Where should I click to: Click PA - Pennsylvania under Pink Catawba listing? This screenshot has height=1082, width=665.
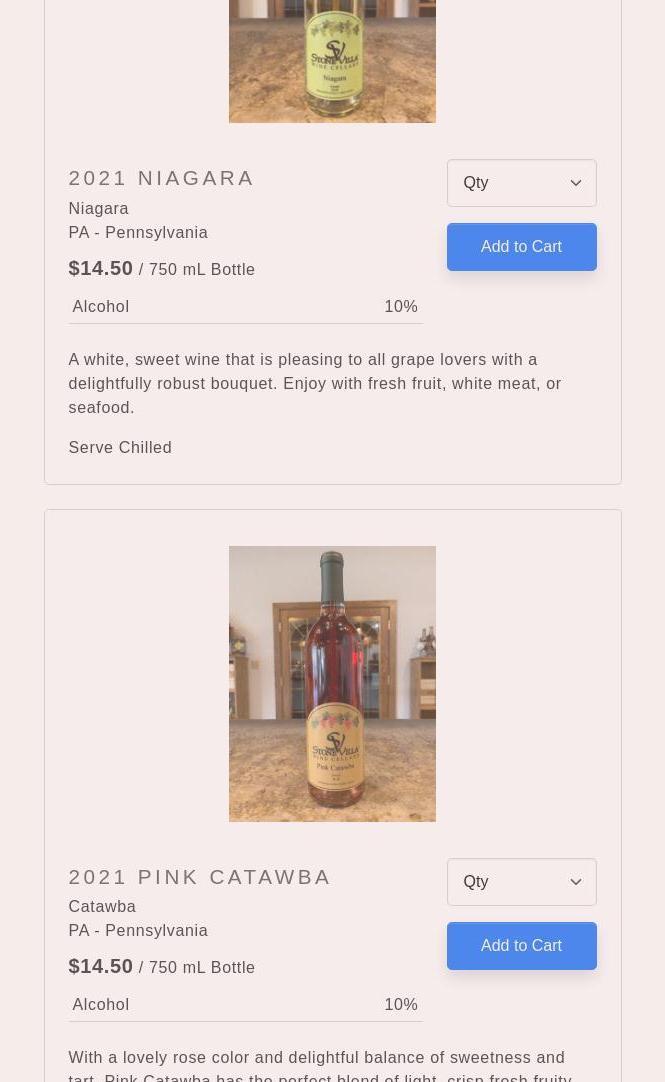[138, 930]
